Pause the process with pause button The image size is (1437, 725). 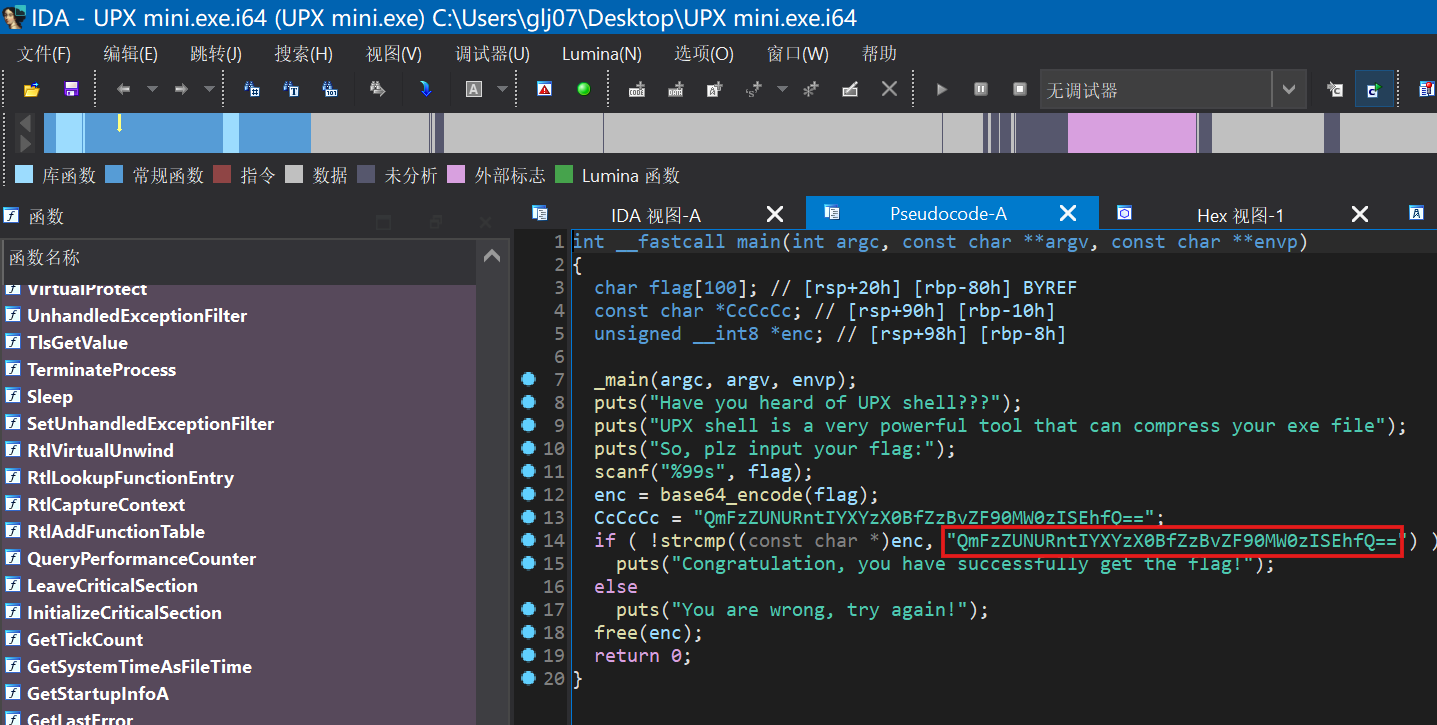coord(981,90)
